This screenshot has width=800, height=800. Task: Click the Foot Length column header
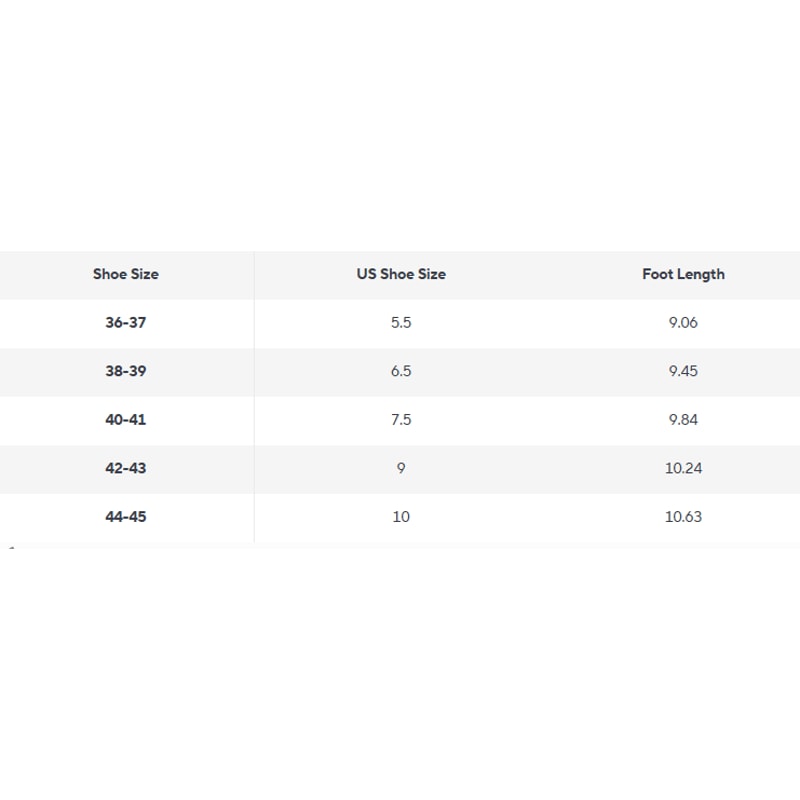point(683,274)
